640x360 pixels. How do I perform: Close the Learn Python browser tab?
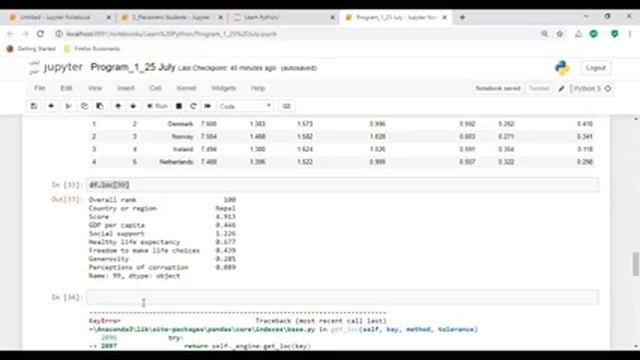[332, 18]
